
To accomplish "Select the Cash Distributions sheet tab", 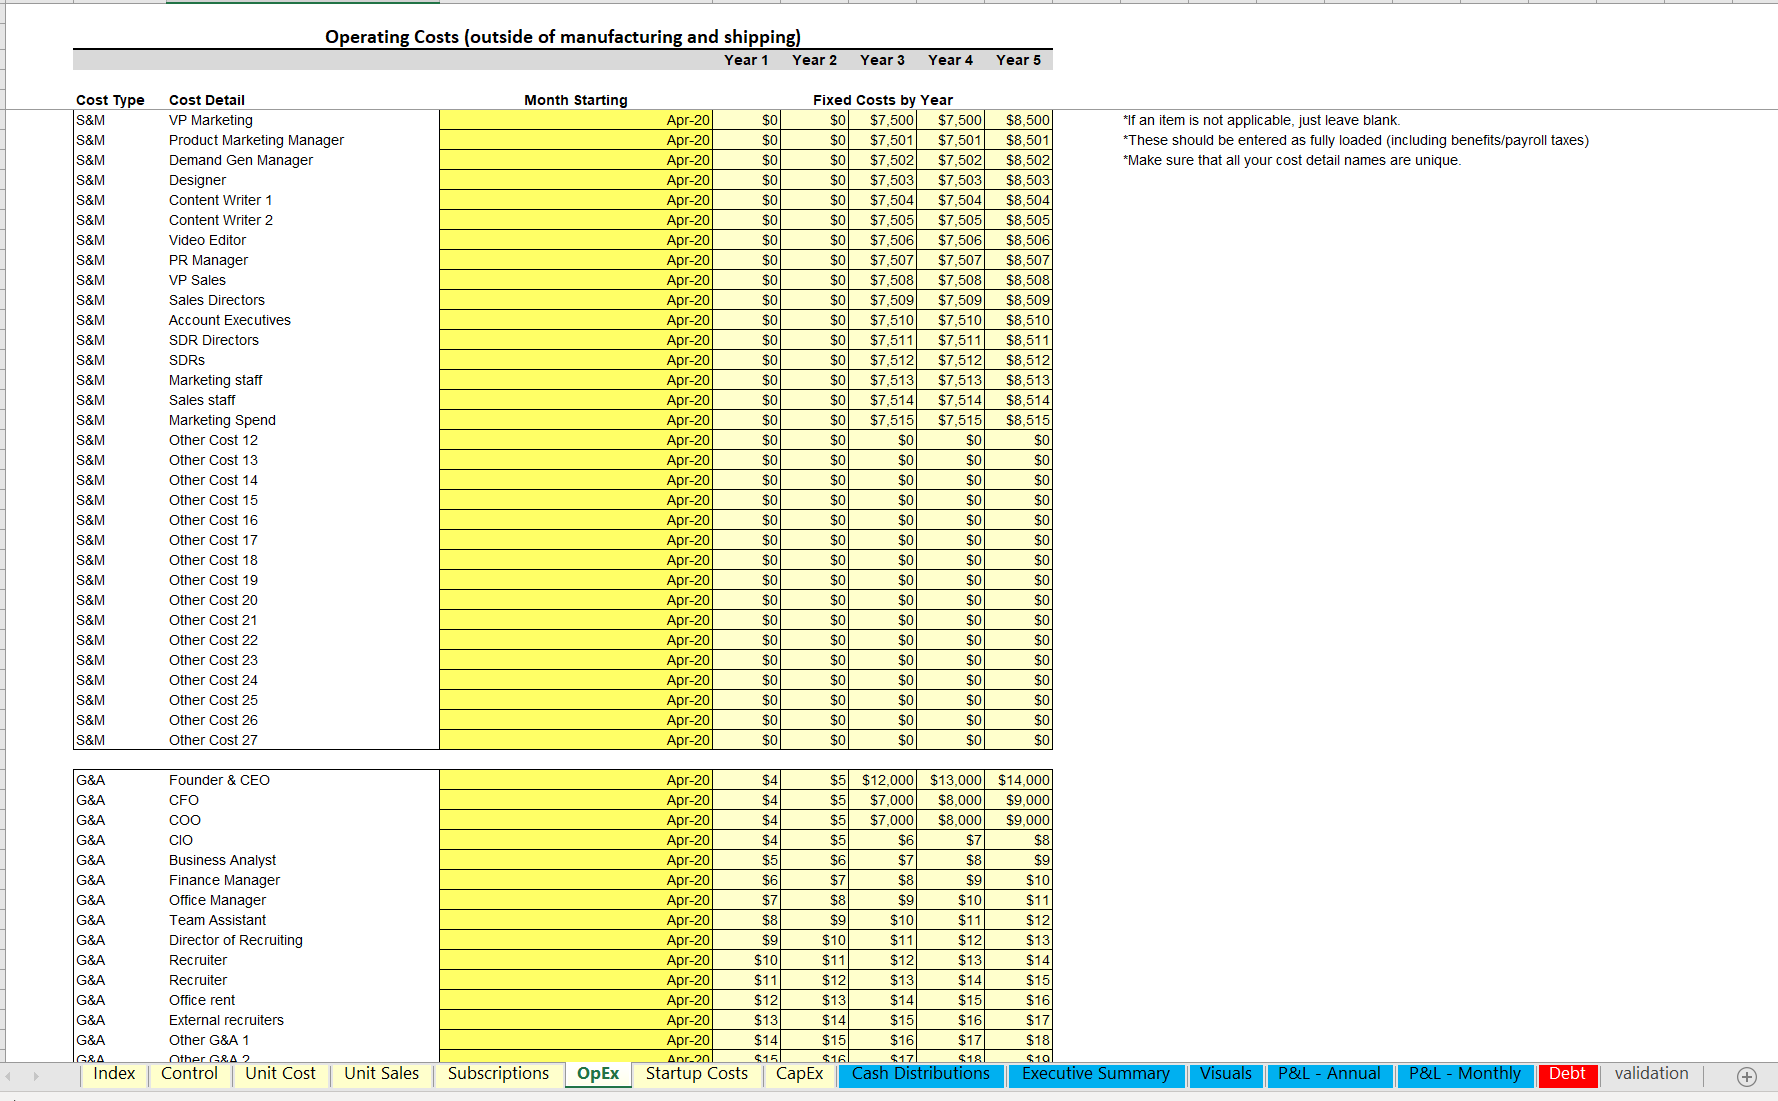I will click(920, 1074).
